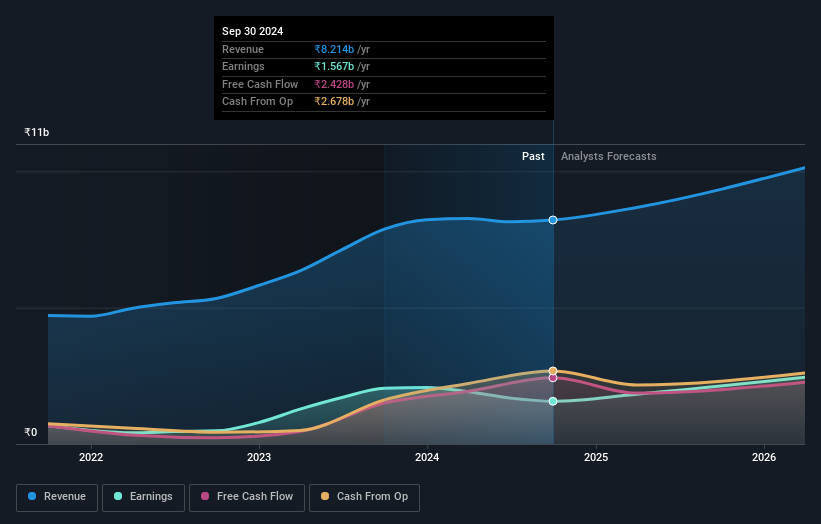Click the pink Free Cash Flow data point
The image size is (821, 524).
pos(553,378)
